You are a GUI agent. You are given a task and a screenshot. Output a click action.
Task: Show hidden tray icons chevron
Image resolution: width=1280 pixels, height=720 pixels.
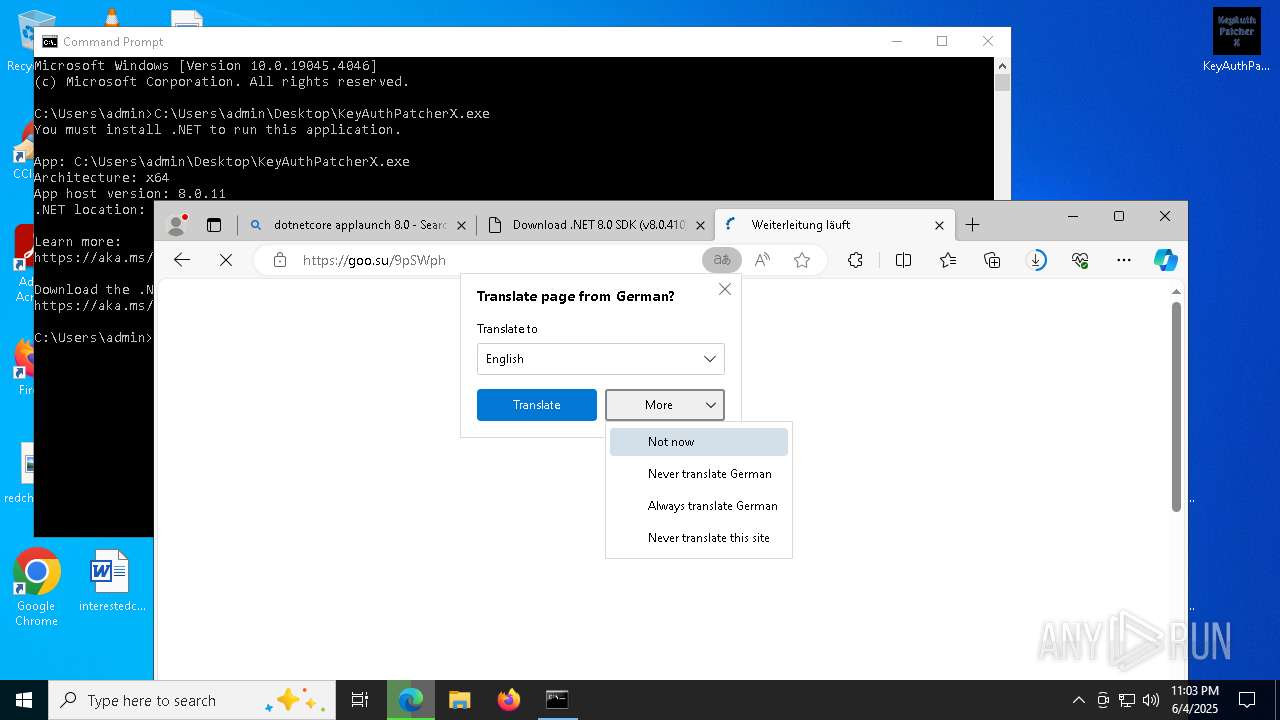[x=1078, y=700]
